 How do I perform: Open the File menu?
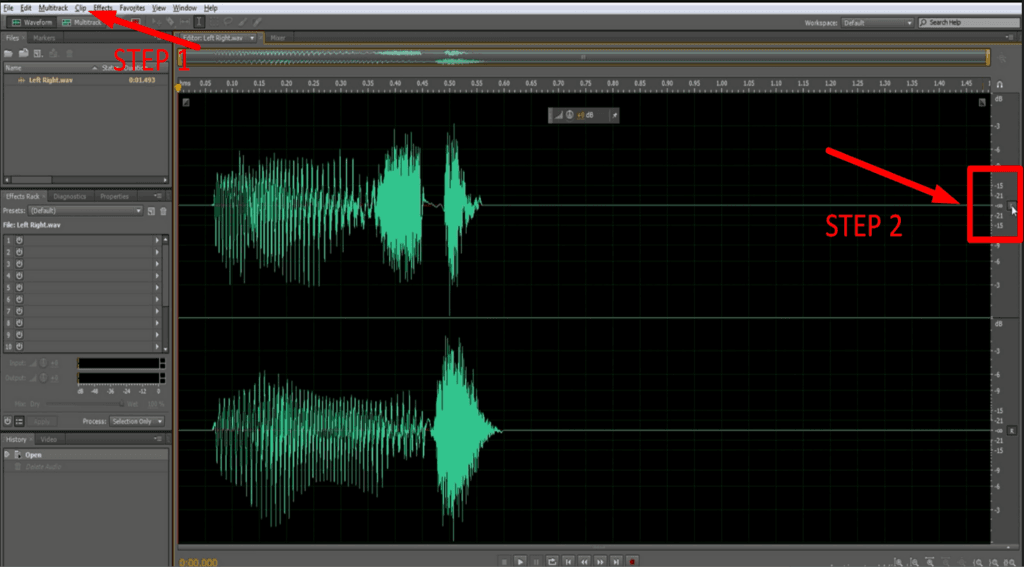tap(8, 8)
